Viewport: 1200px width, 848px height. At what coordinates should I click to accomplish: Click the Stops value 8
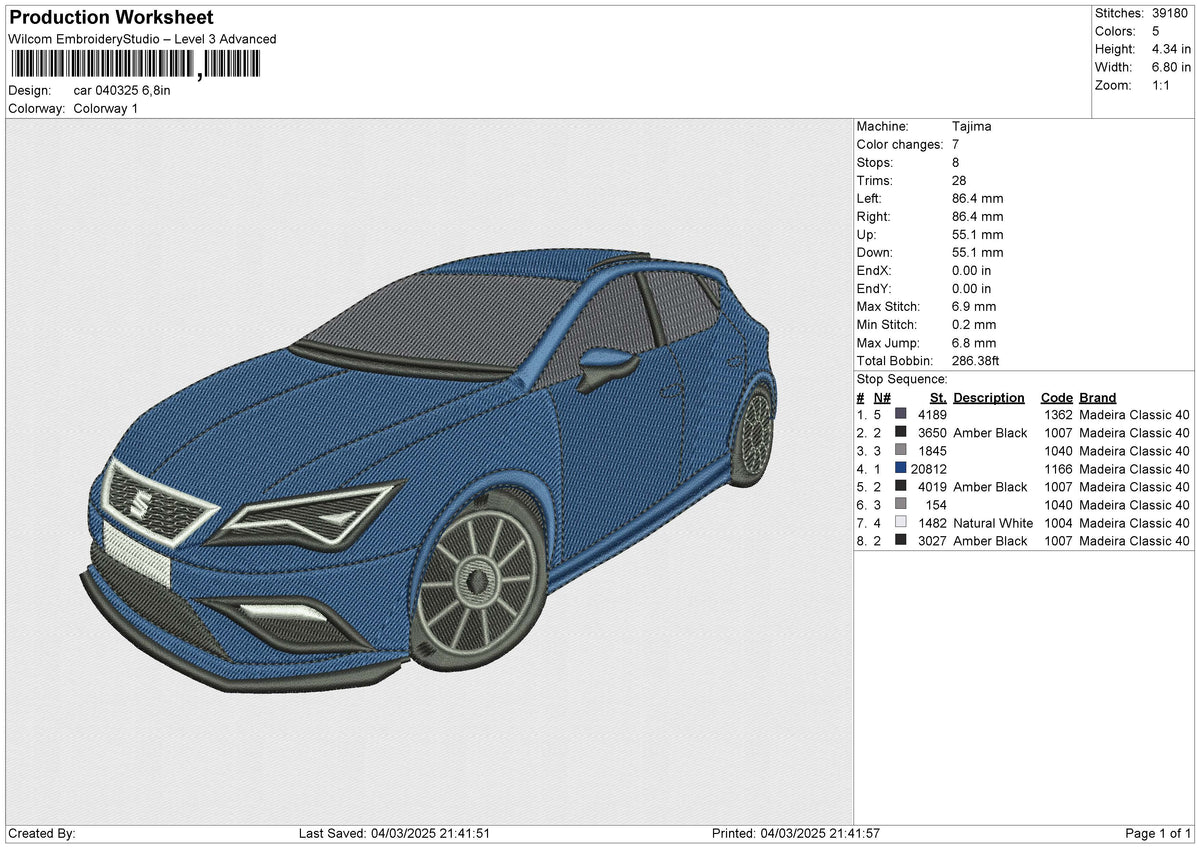click(957, 163)
